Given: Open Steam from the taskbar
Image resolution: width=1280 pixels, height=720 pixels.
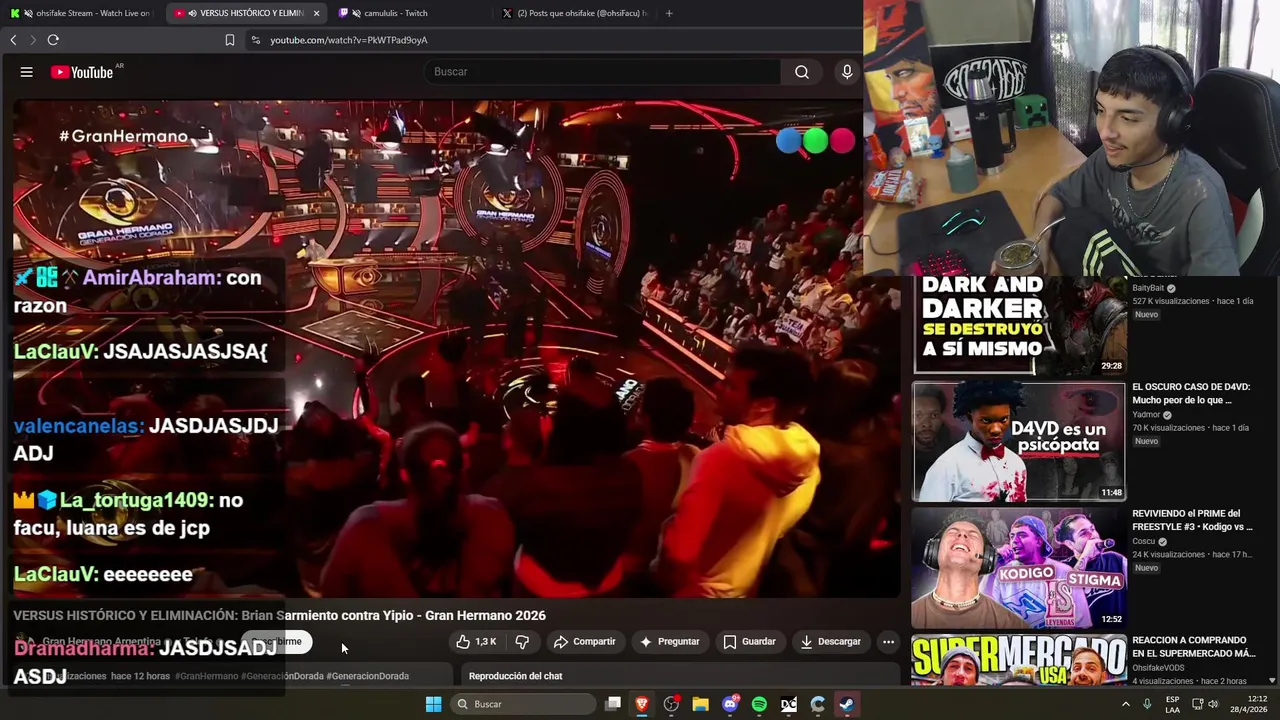Looking at the screenshot, I should coord(847,704).
